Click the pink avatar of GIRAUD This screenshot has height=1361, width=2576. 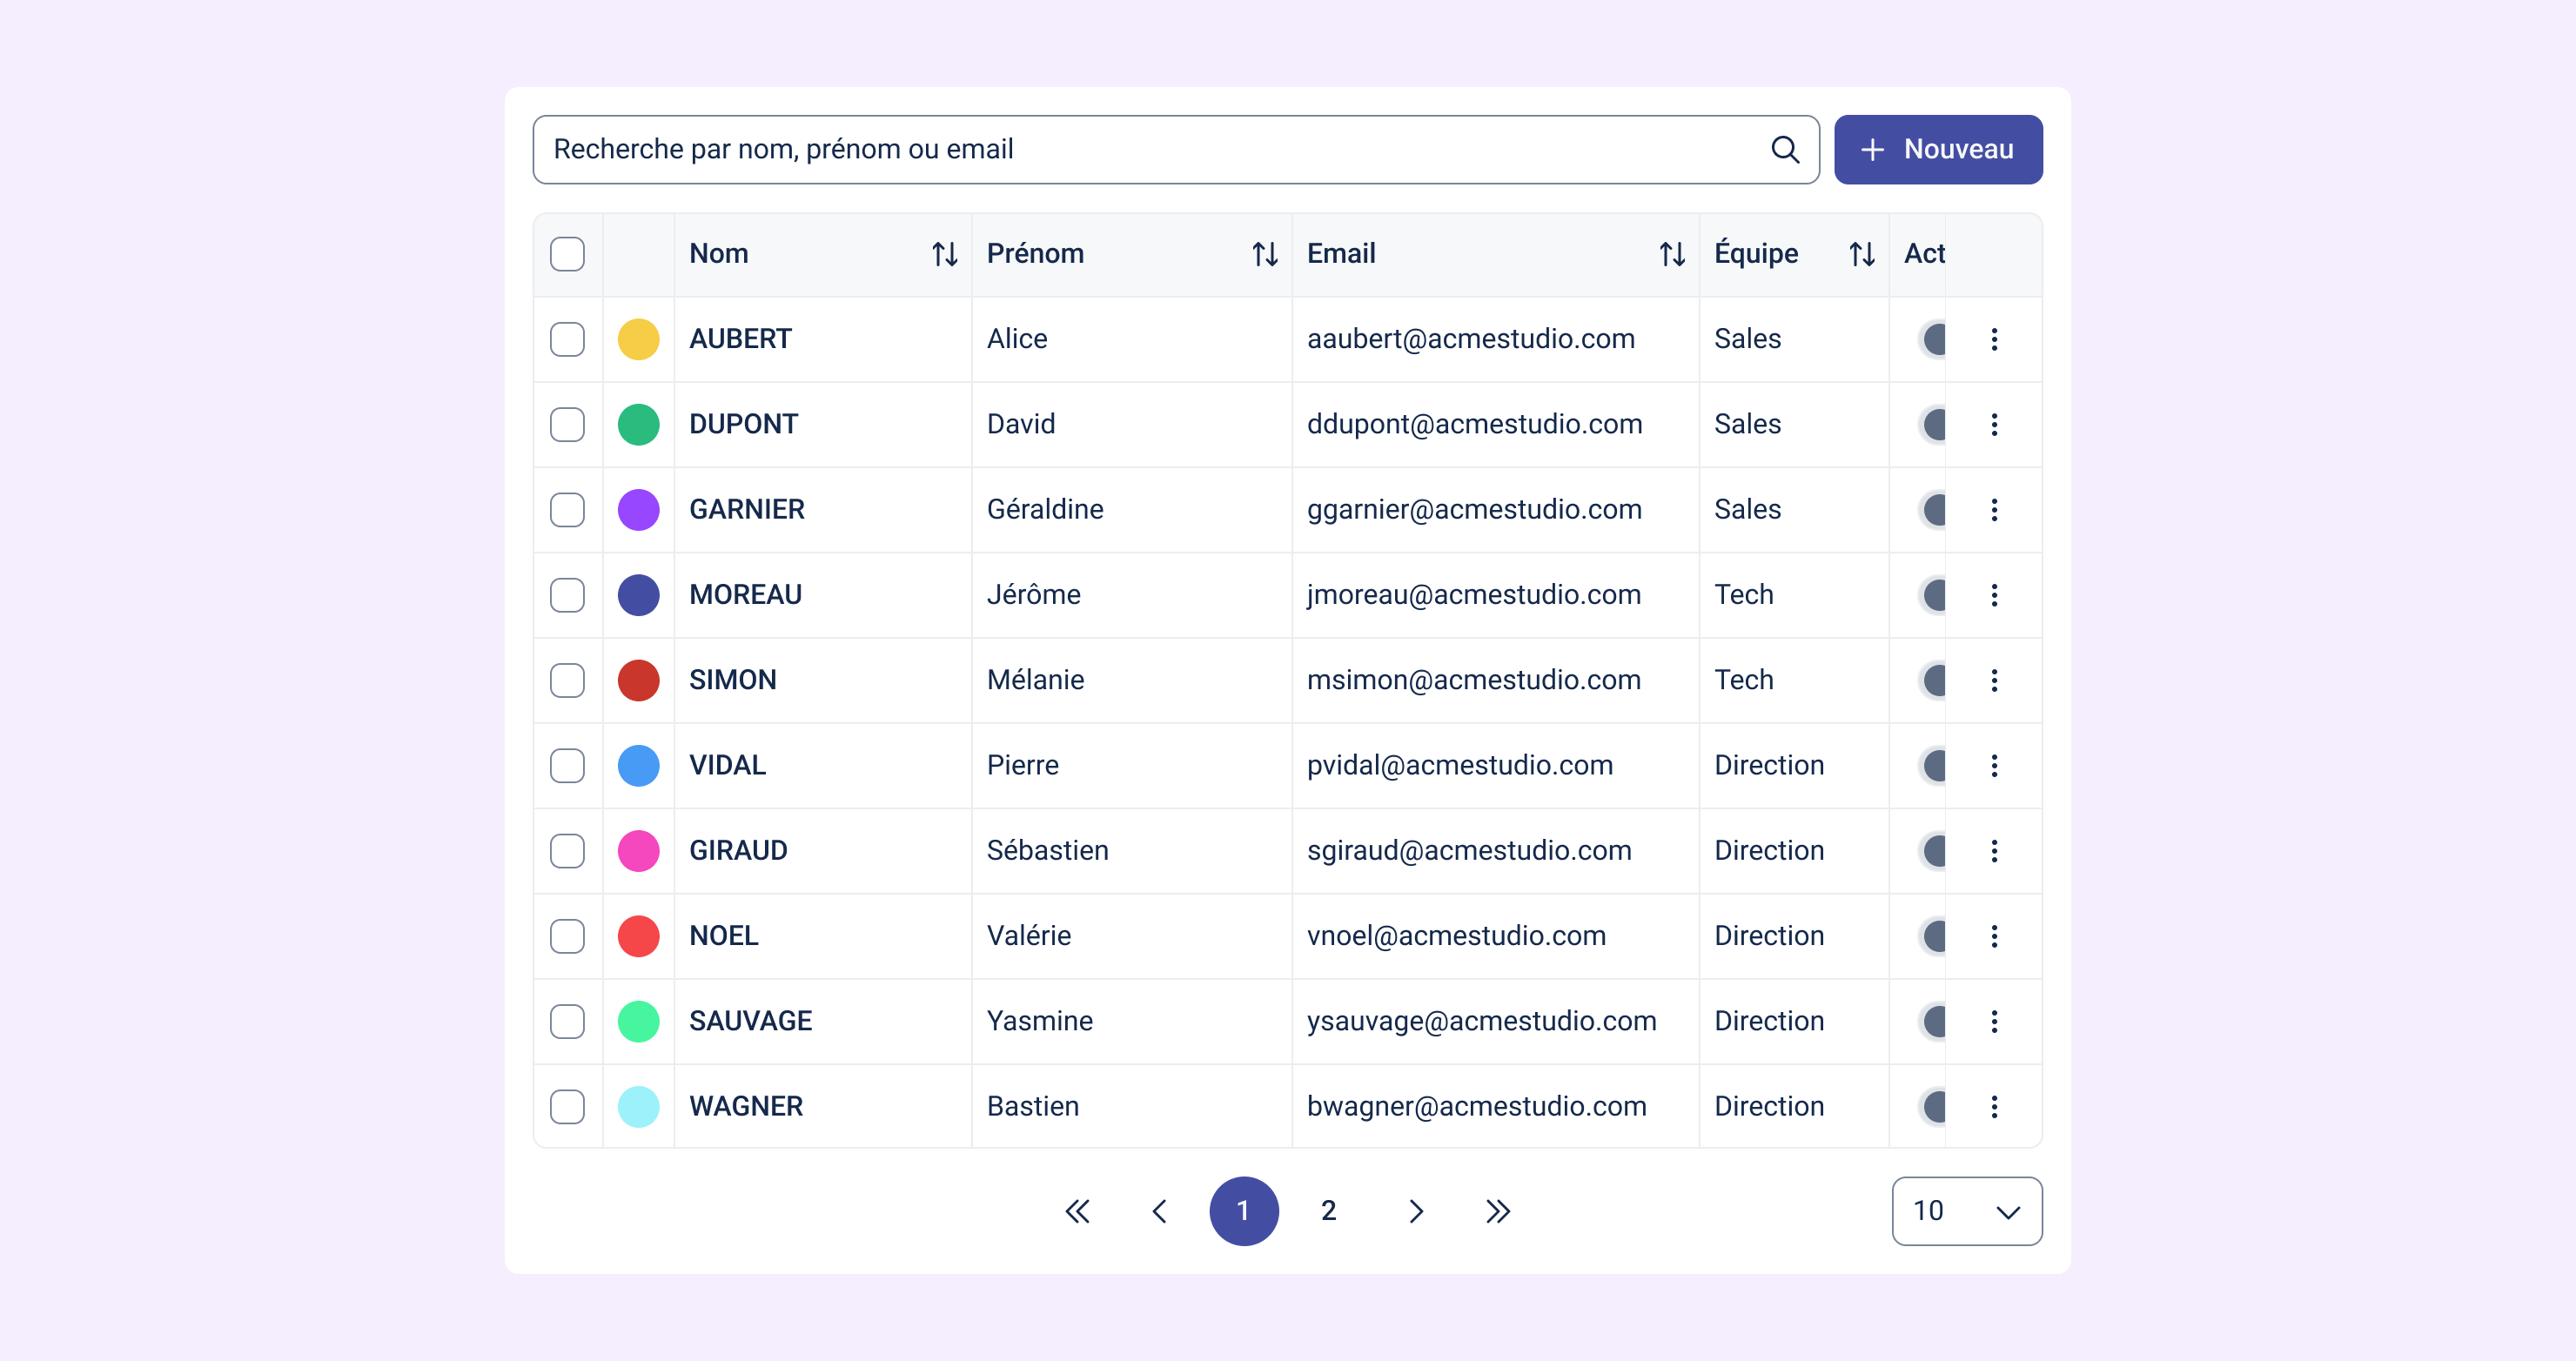638,851
